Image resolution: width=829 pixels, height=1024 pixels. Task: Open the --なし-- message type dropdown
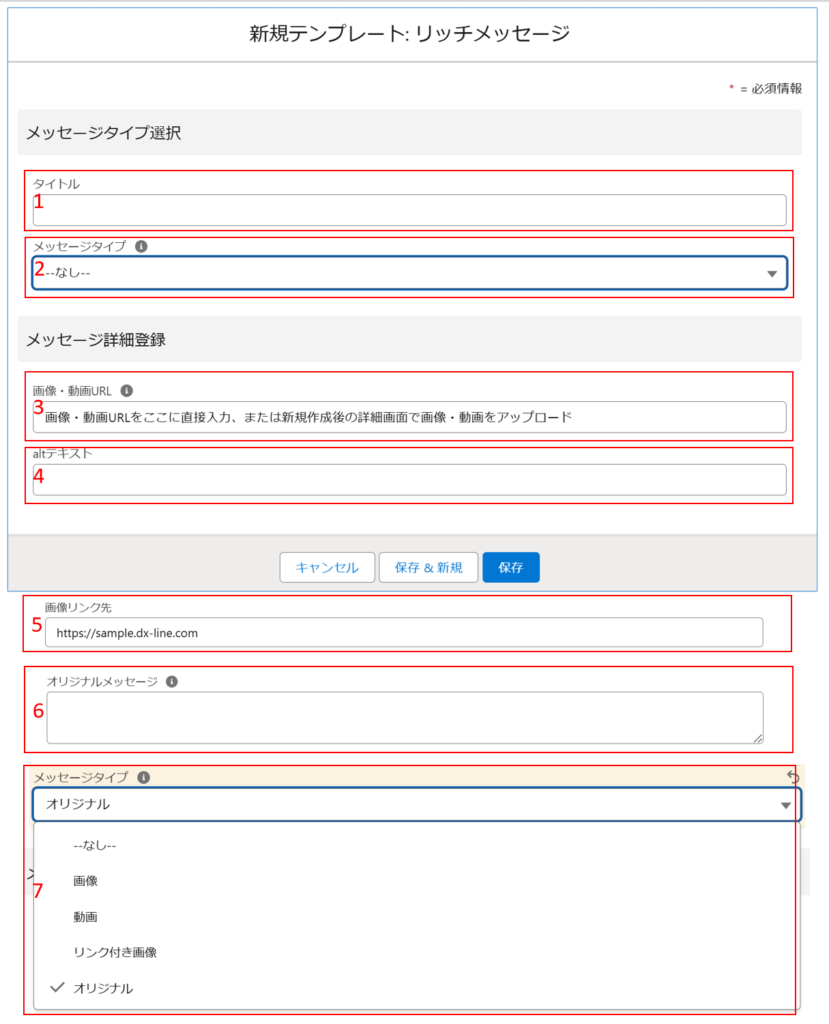pyautogui.click(x=409, y=273)
